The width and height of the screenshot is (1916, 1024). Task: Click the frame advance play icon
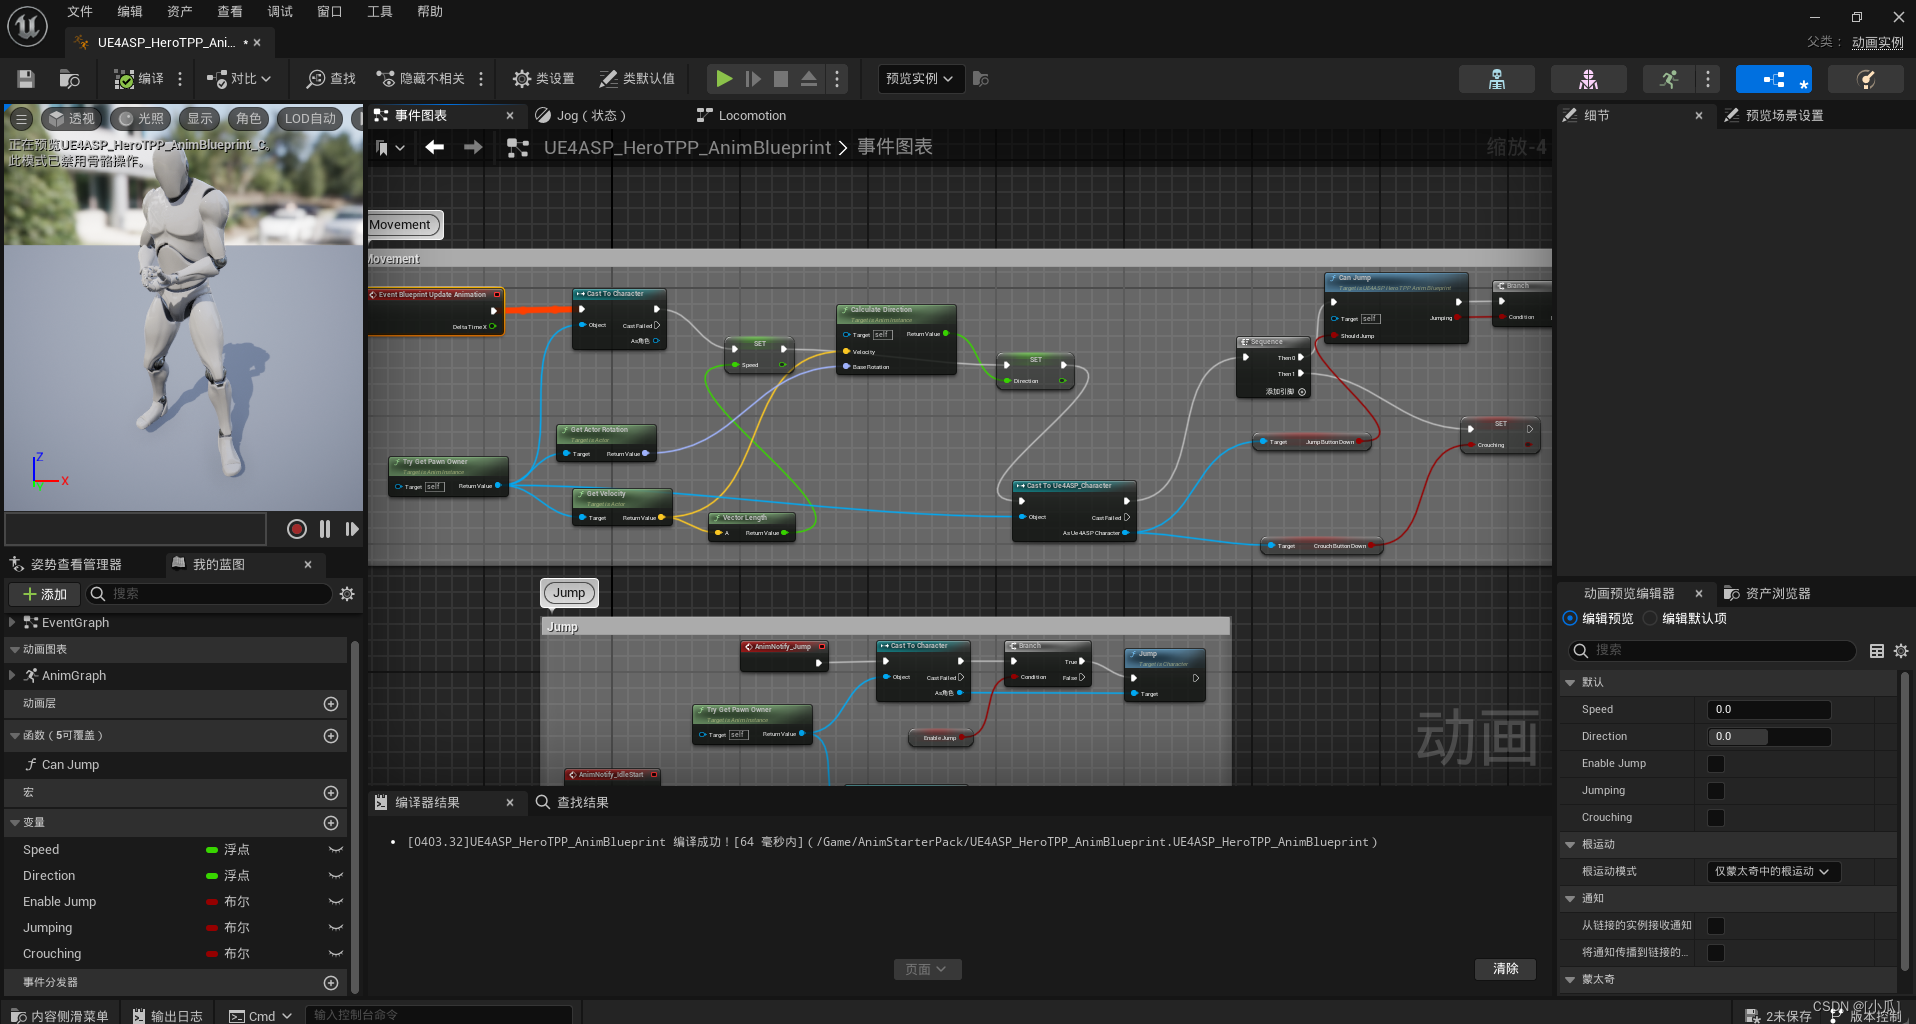tap(753, 79)
